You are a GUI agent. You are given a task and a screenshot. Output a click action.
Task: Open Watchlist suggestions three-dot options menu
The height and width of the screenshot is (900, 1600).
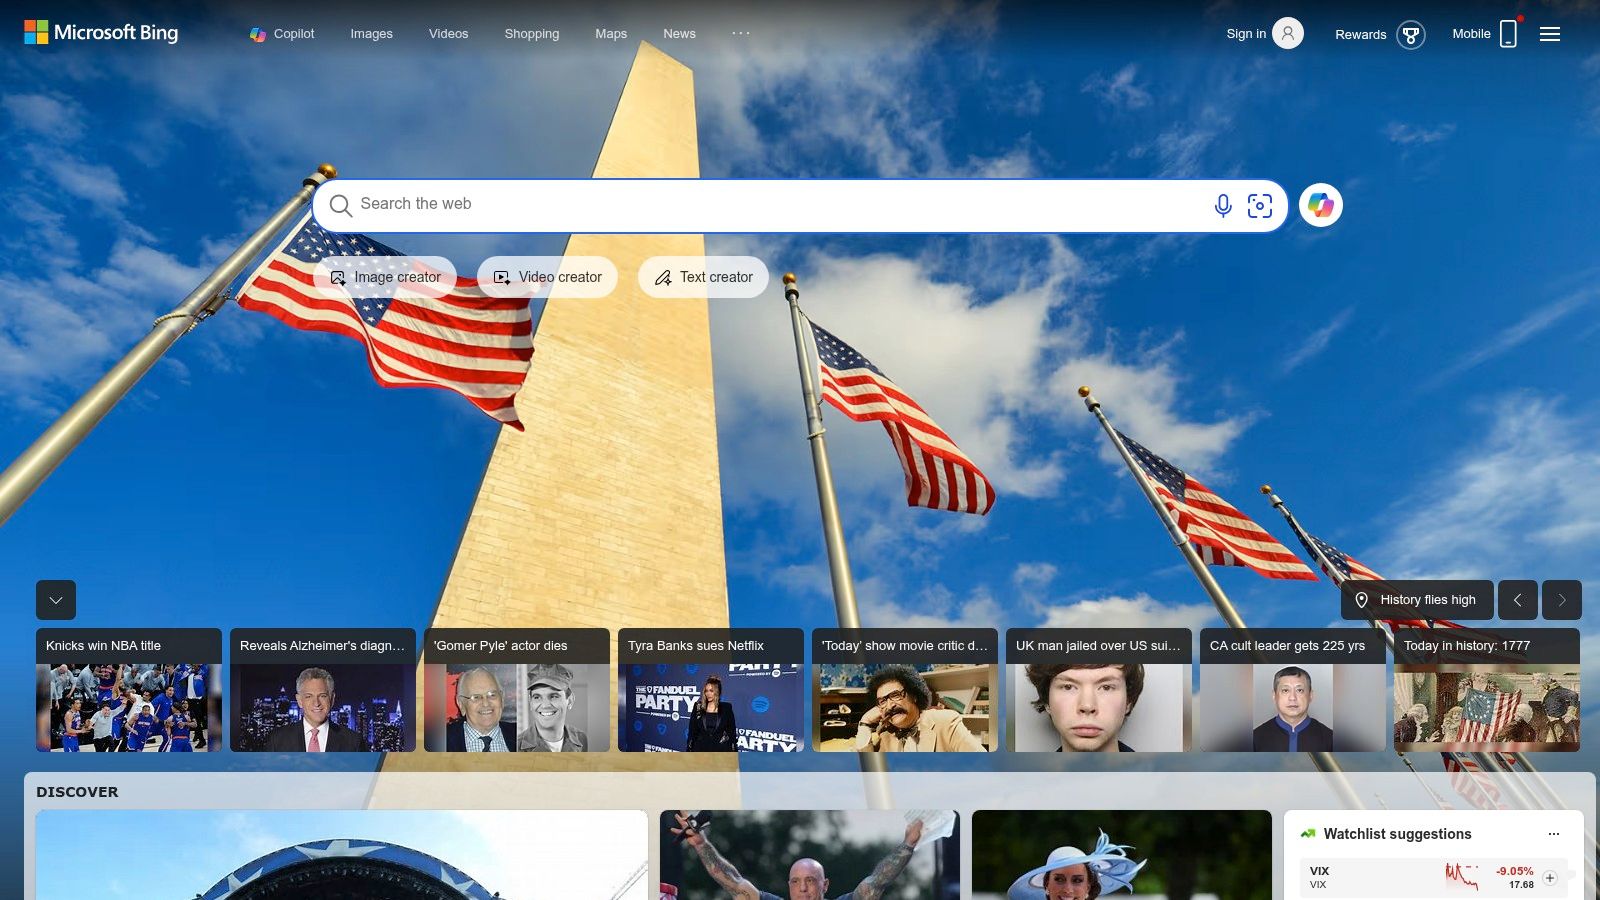click(x=1554, y=834)
